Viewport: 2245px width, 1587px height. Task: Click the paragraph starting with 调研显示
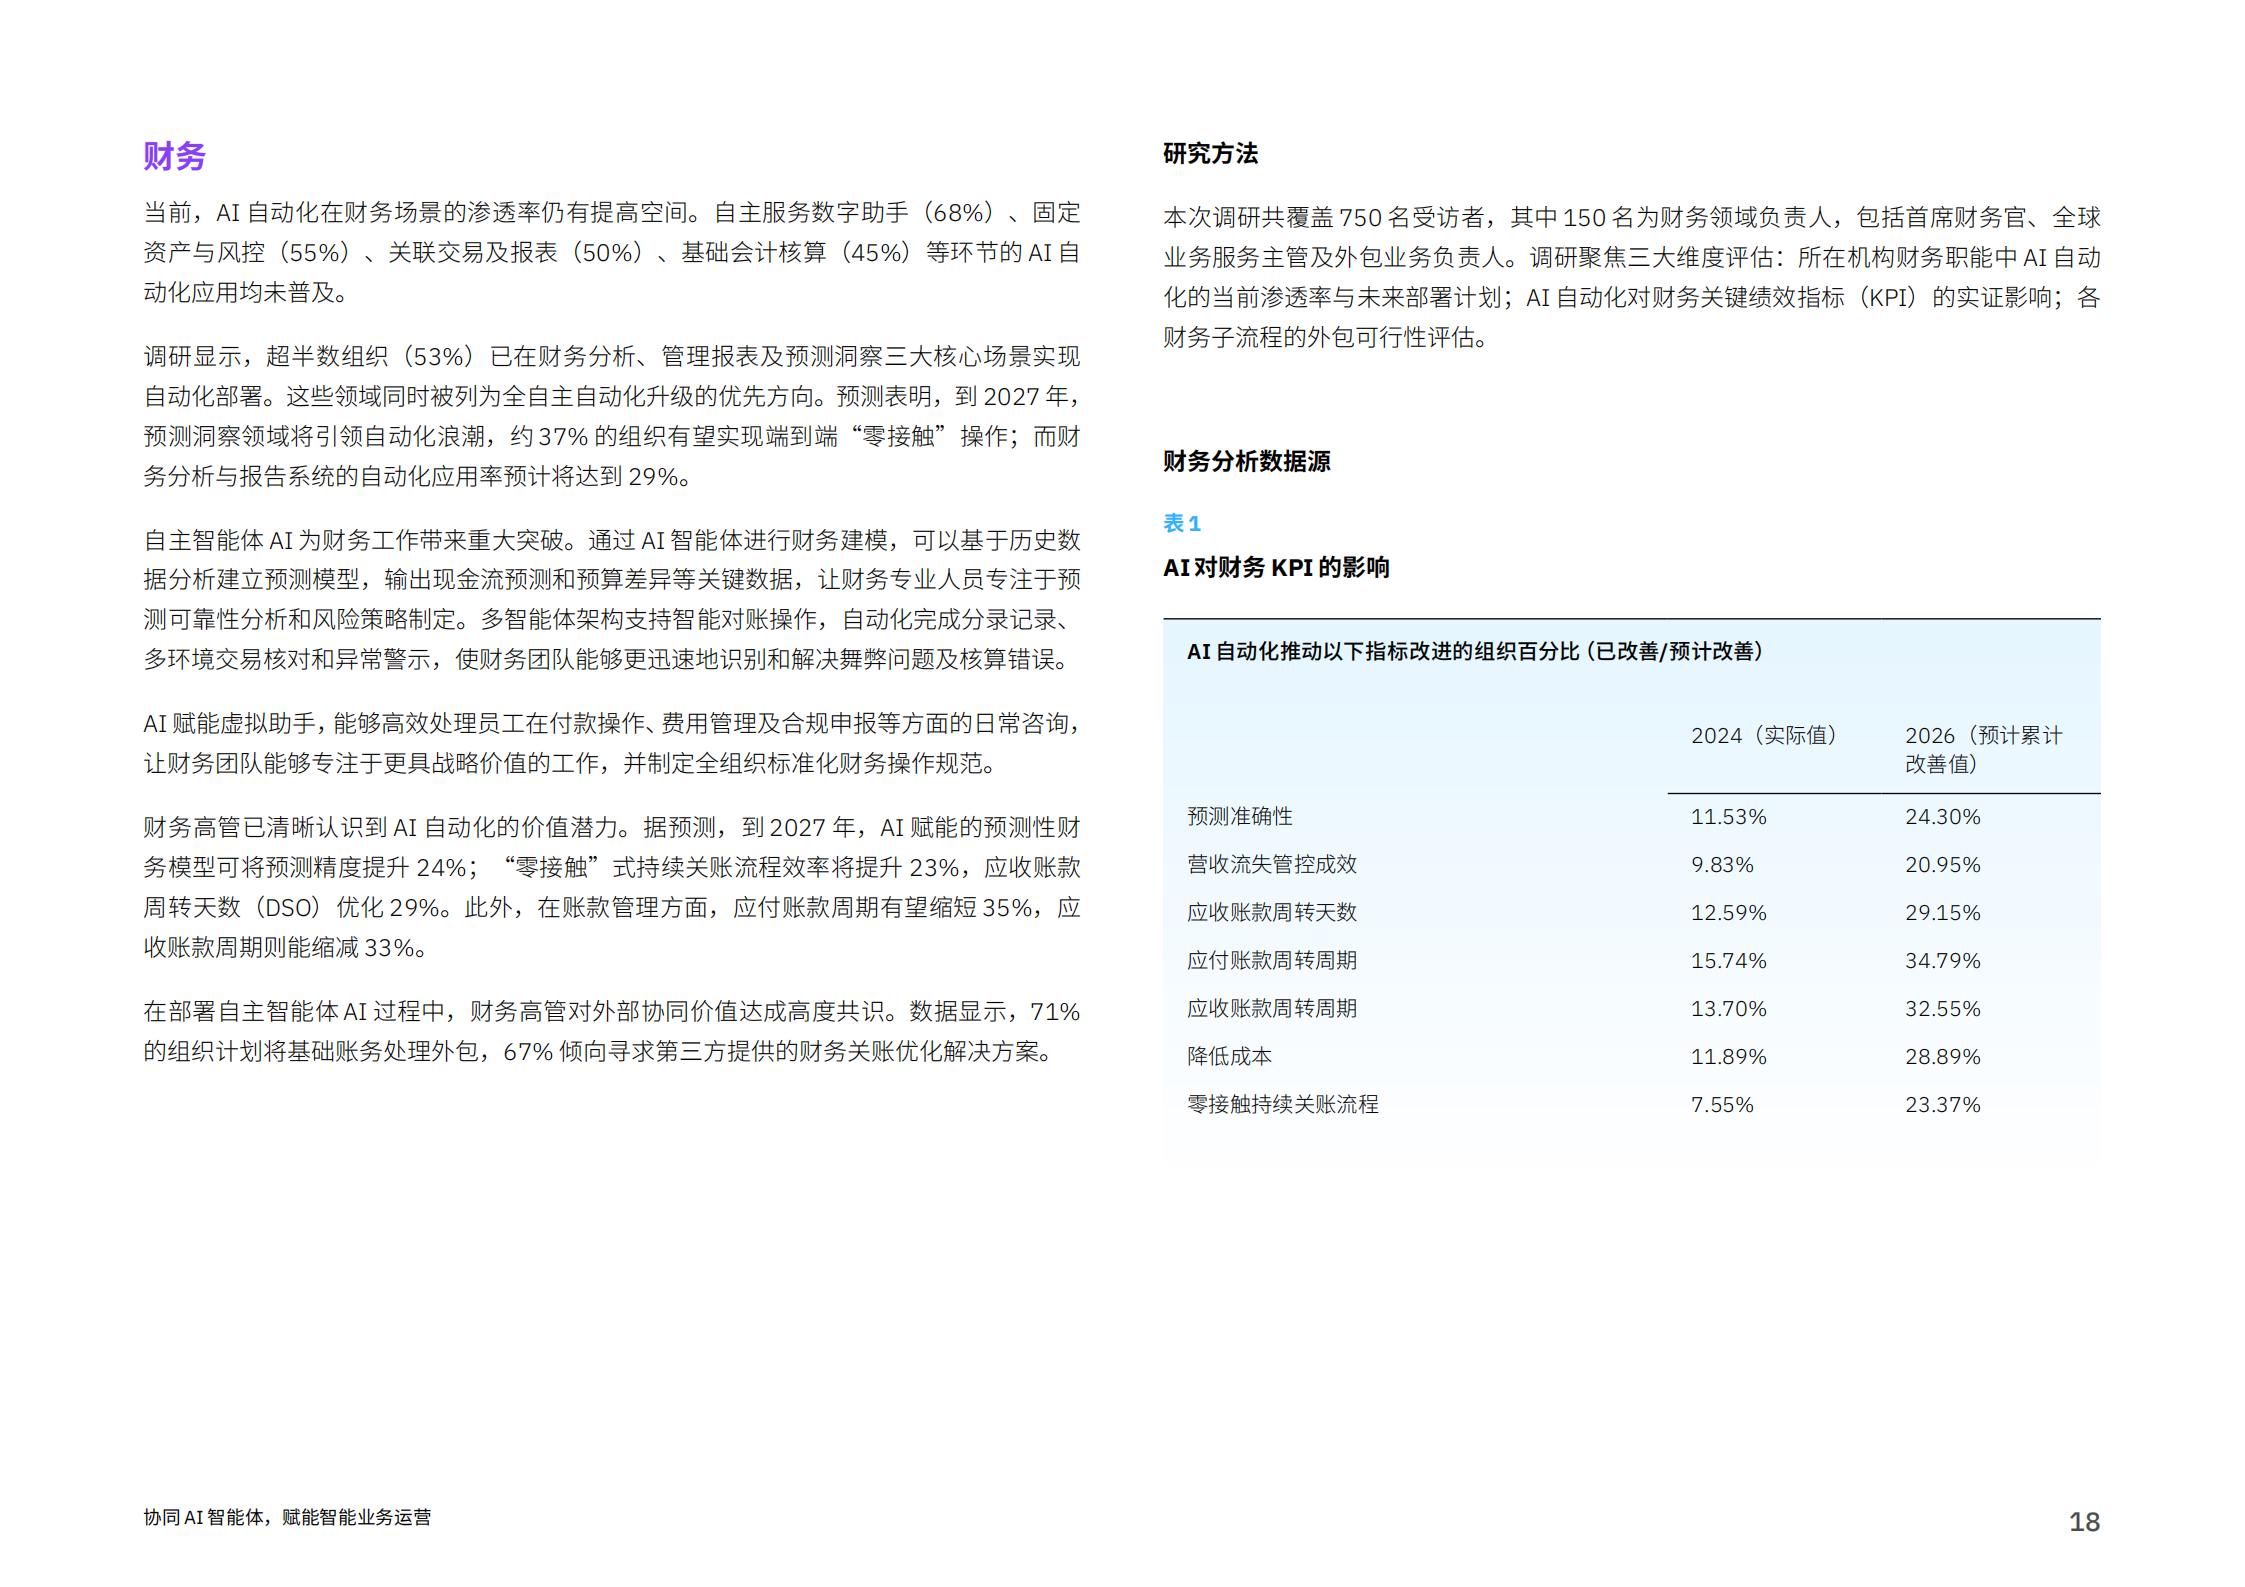point(611,416)
